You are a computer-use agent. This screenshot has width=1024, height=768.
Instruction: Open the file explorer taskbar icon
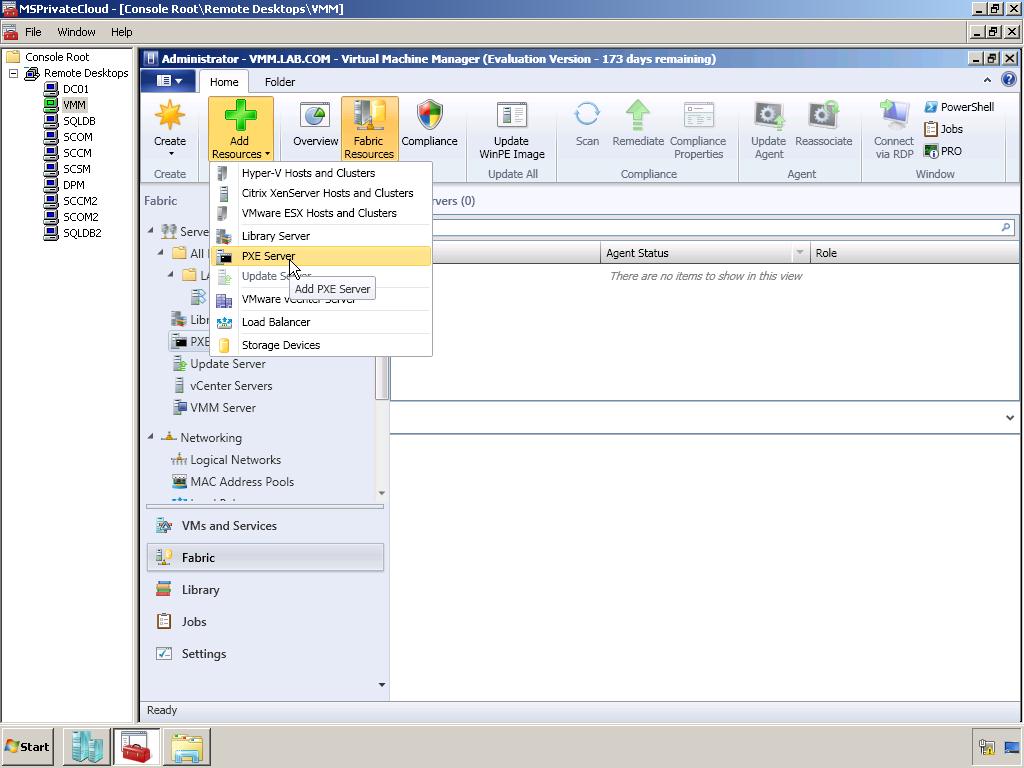pyautogui.click(x=185, y=746)
